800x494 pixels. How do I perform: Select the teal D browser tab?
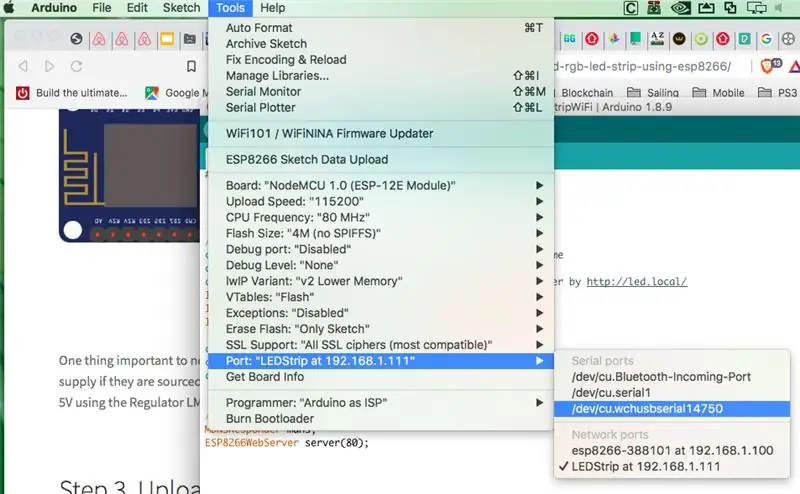click(744, 39)
